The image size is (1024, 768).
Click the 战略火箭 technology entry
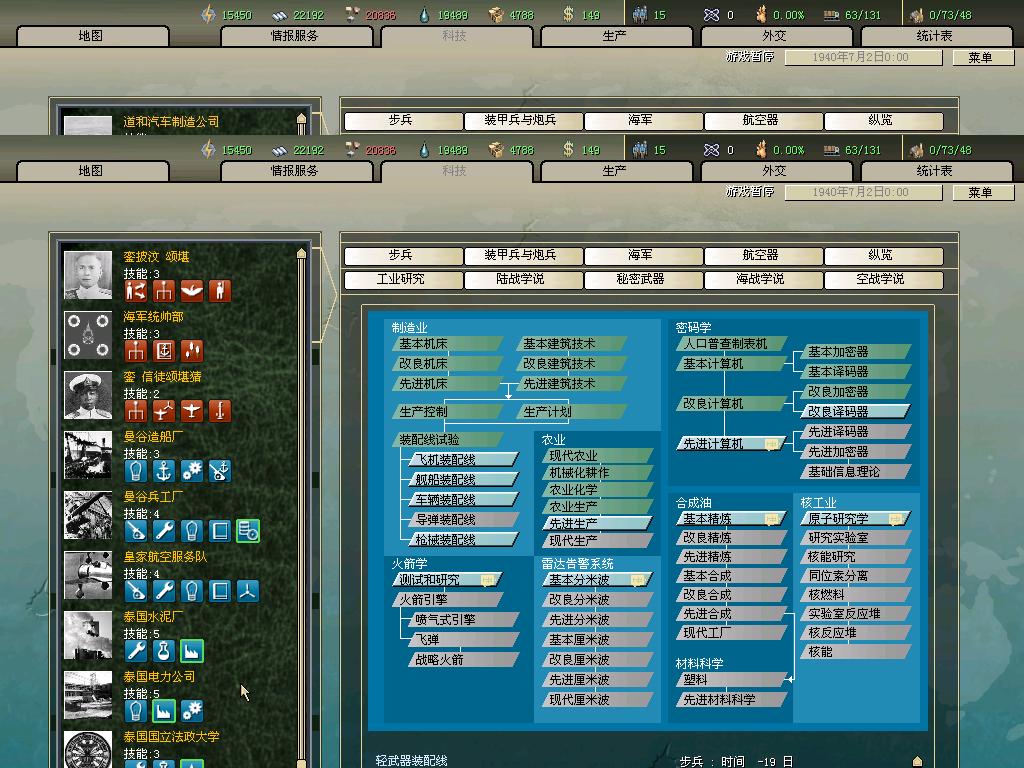[x=464, y=660]
